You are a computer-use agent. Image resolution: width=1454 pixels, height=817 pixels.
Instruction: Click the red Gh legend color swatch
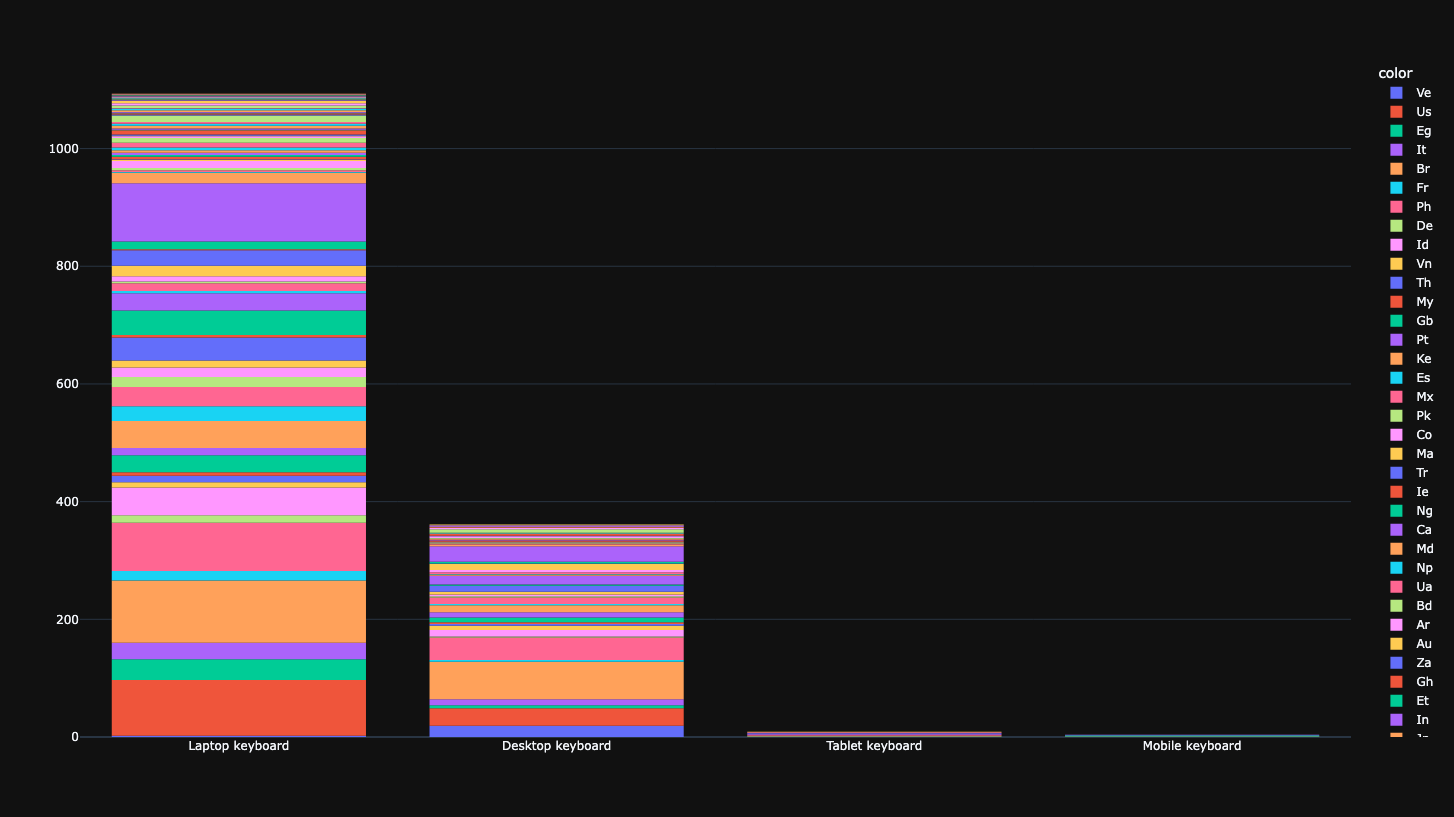click(1396, 682)
